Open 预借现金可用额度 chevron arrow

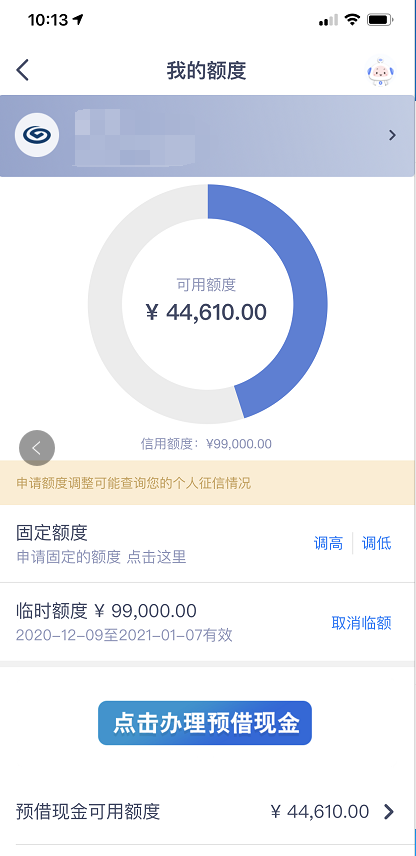[389, 812]
